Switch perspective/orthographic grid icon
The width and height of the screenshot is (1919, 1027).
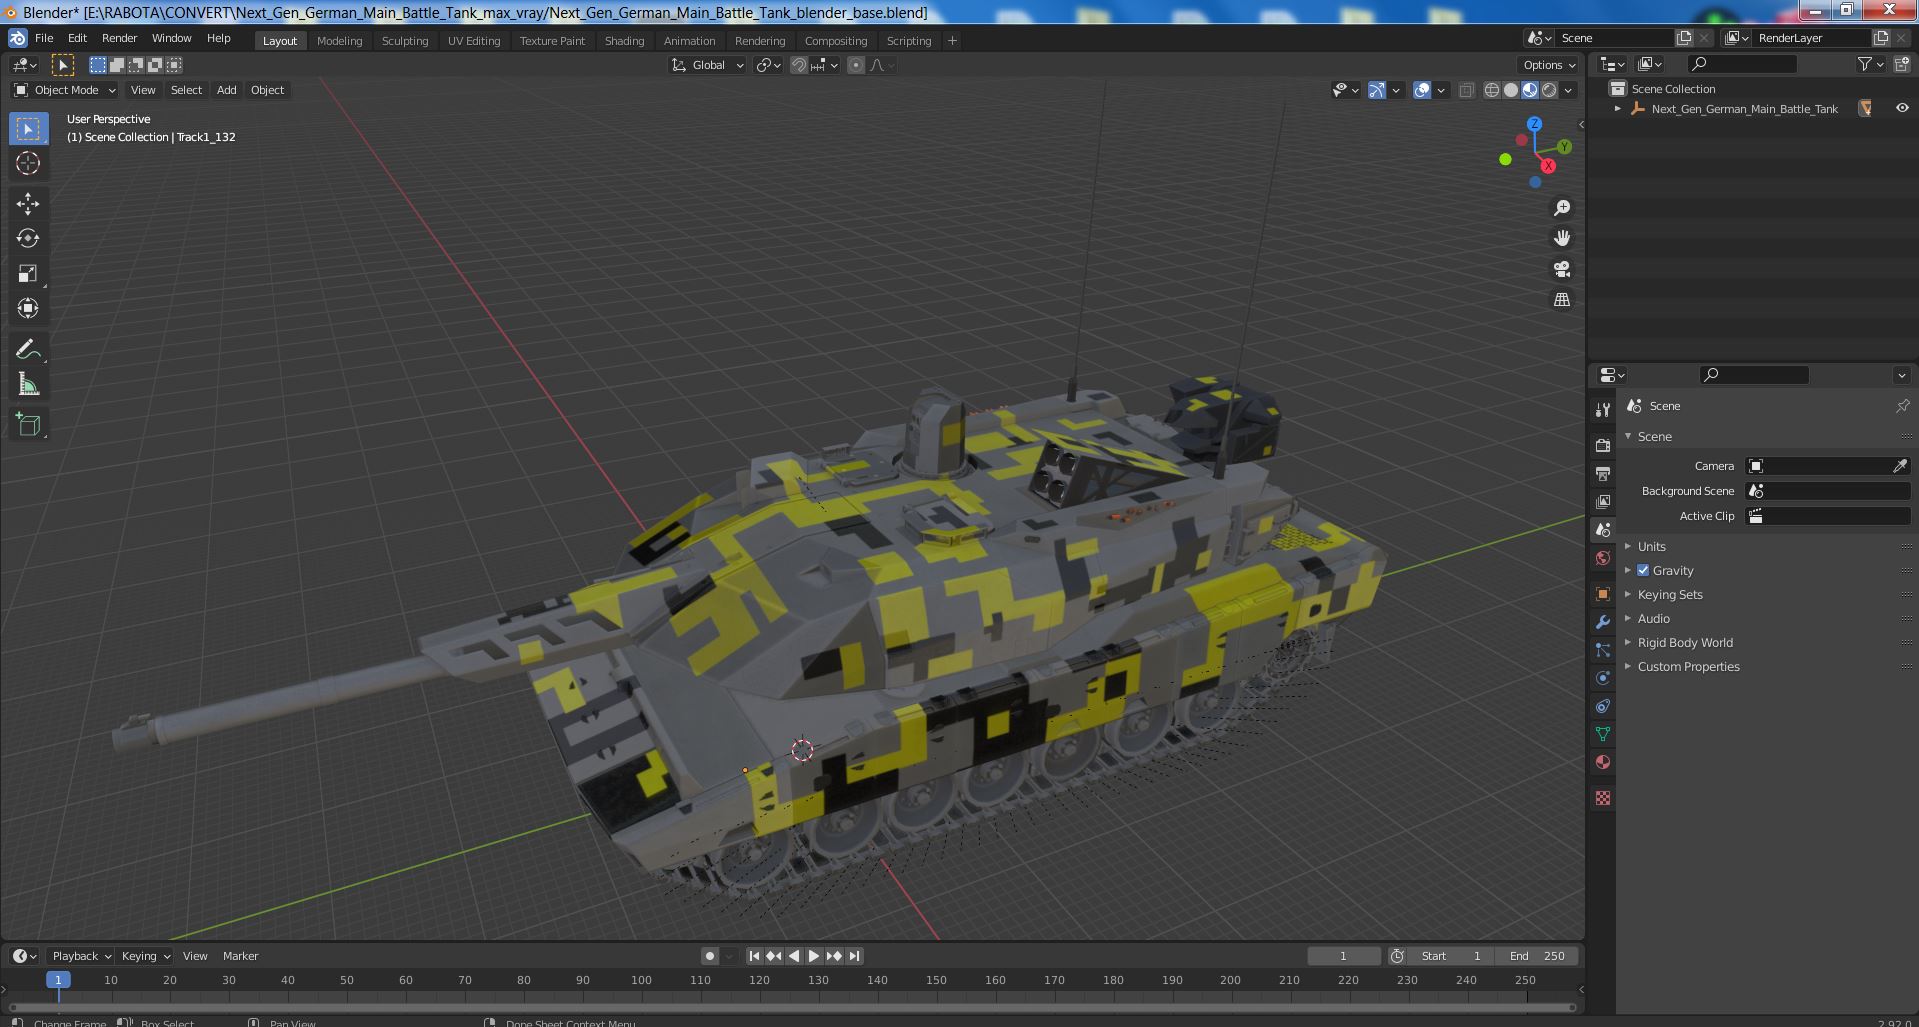tap(1562, 300)
